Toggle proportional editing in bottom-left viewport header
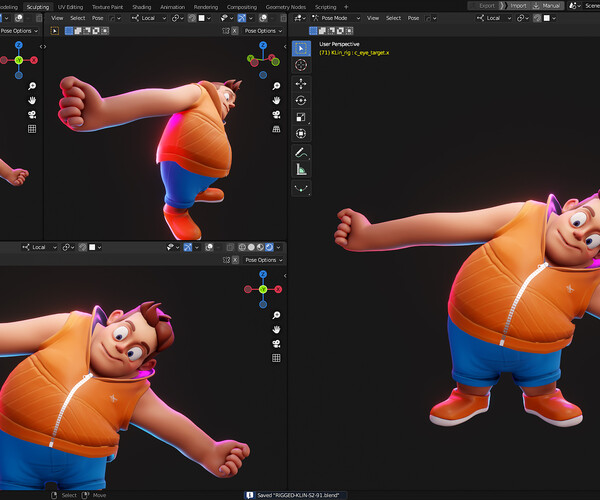The width and height of the screenshot is (600, 500). coord(83,247)
